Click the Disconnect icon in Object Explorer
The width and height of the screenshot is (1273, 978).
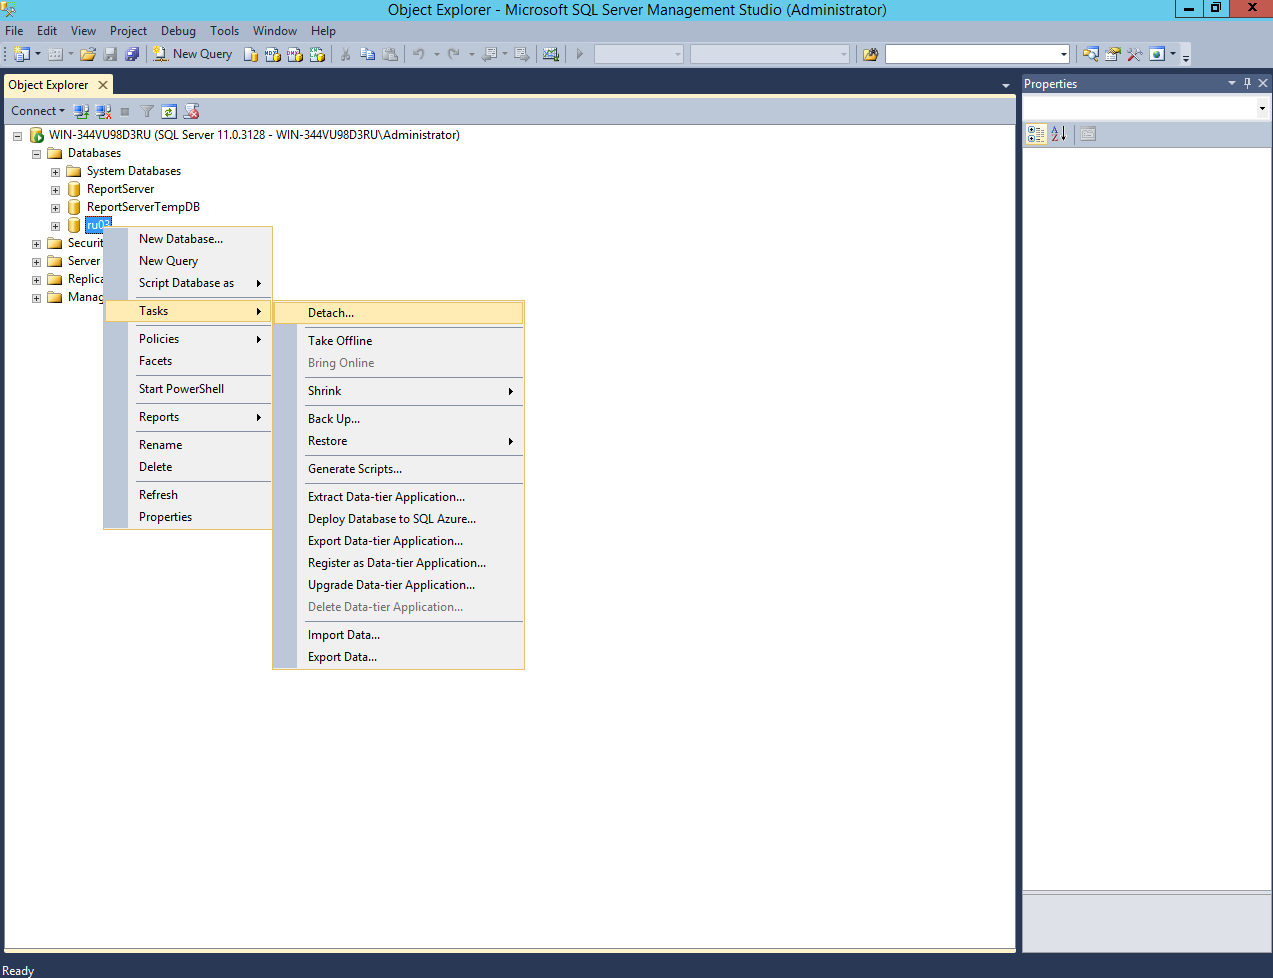click(103, 111)
